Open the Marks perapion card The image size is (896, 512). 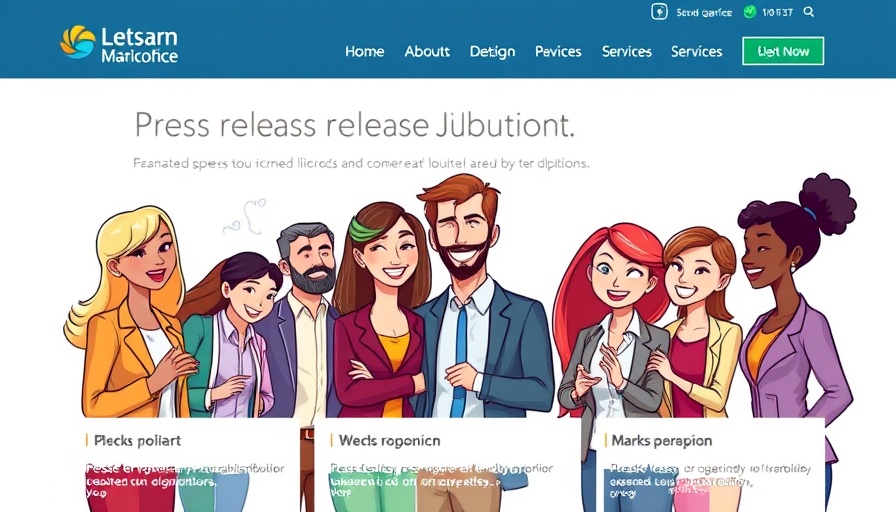[x=709, y=465]
